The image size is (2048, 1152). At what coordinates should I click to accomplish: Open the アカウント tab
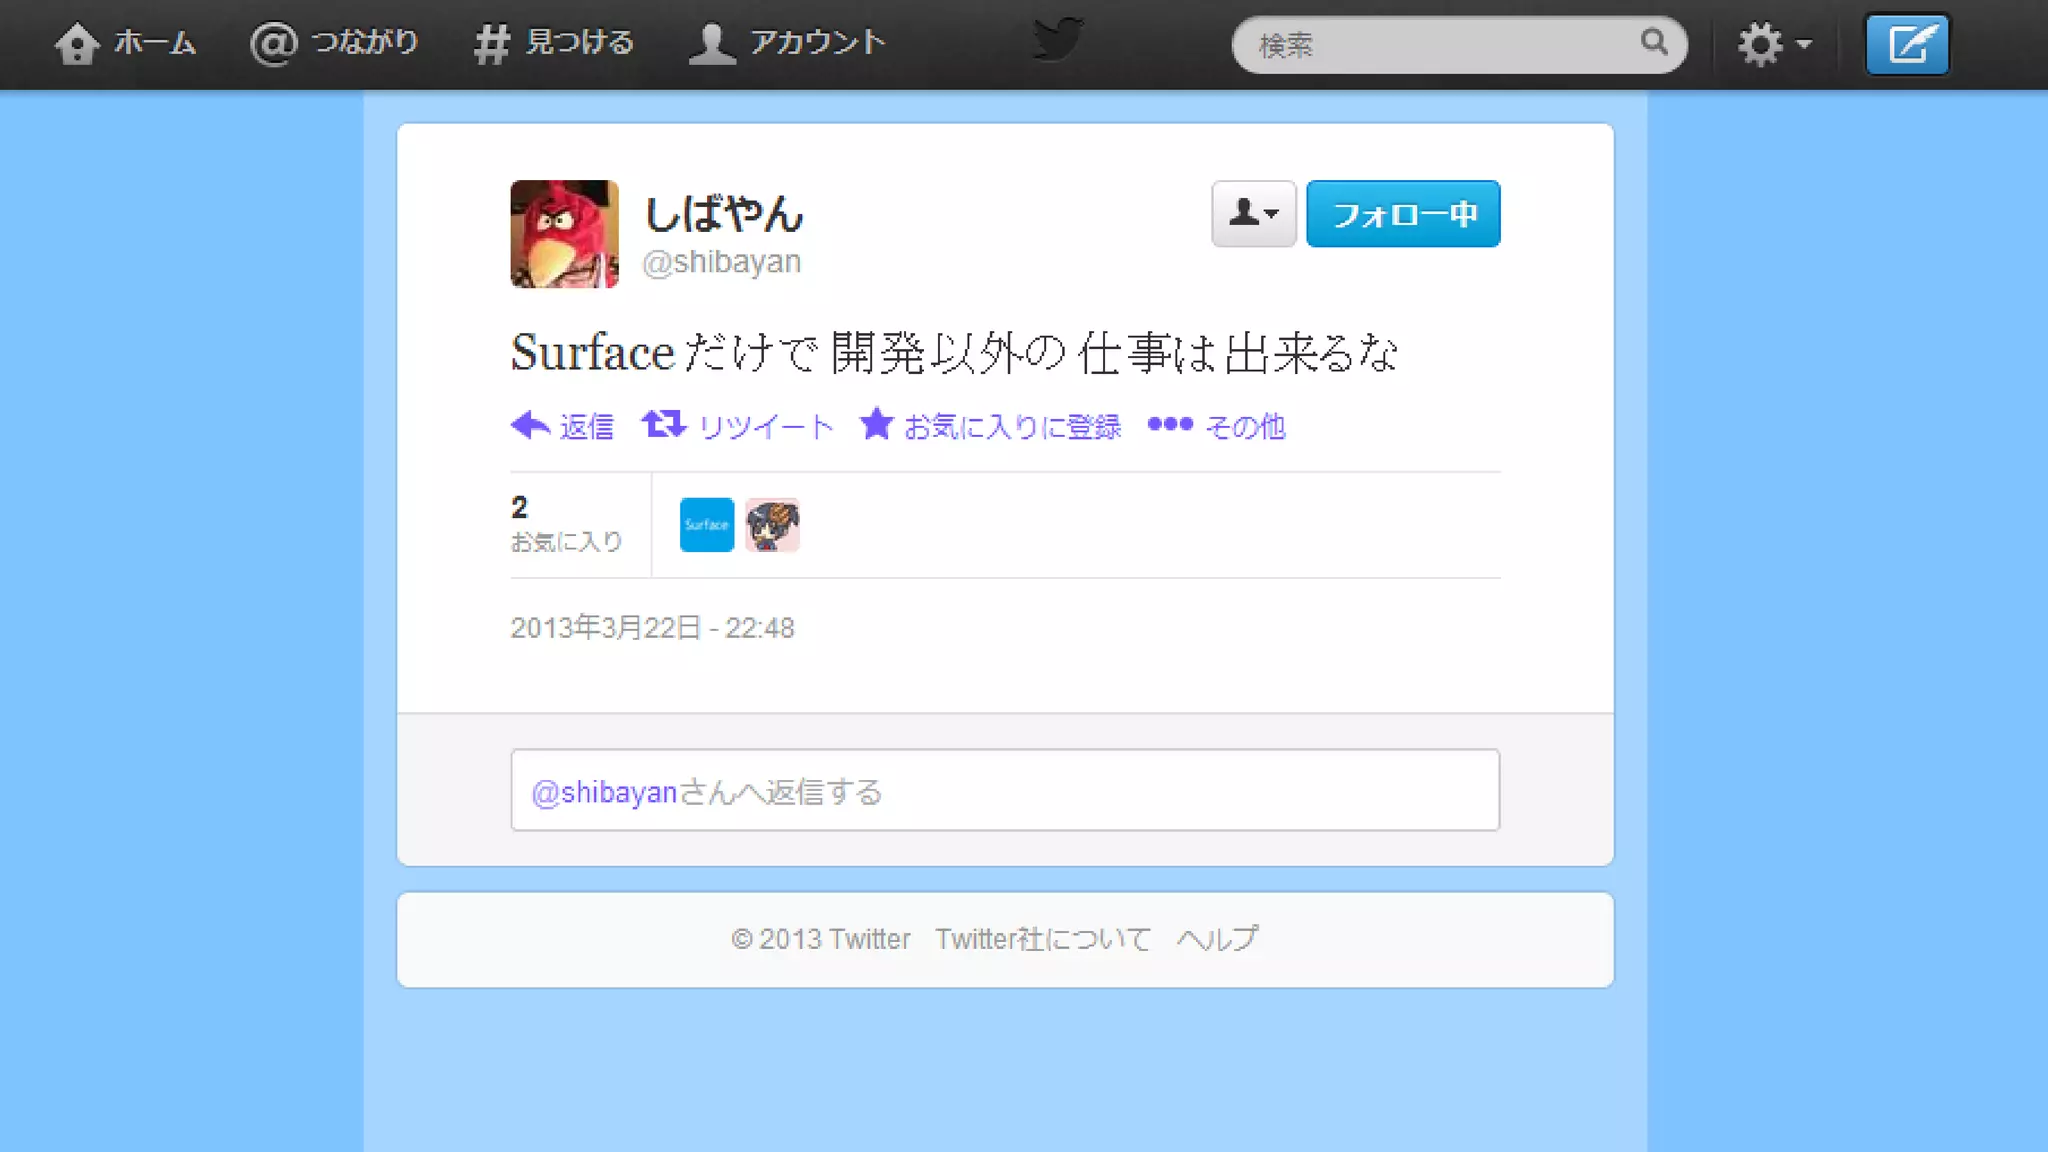(x=787, y=43)
